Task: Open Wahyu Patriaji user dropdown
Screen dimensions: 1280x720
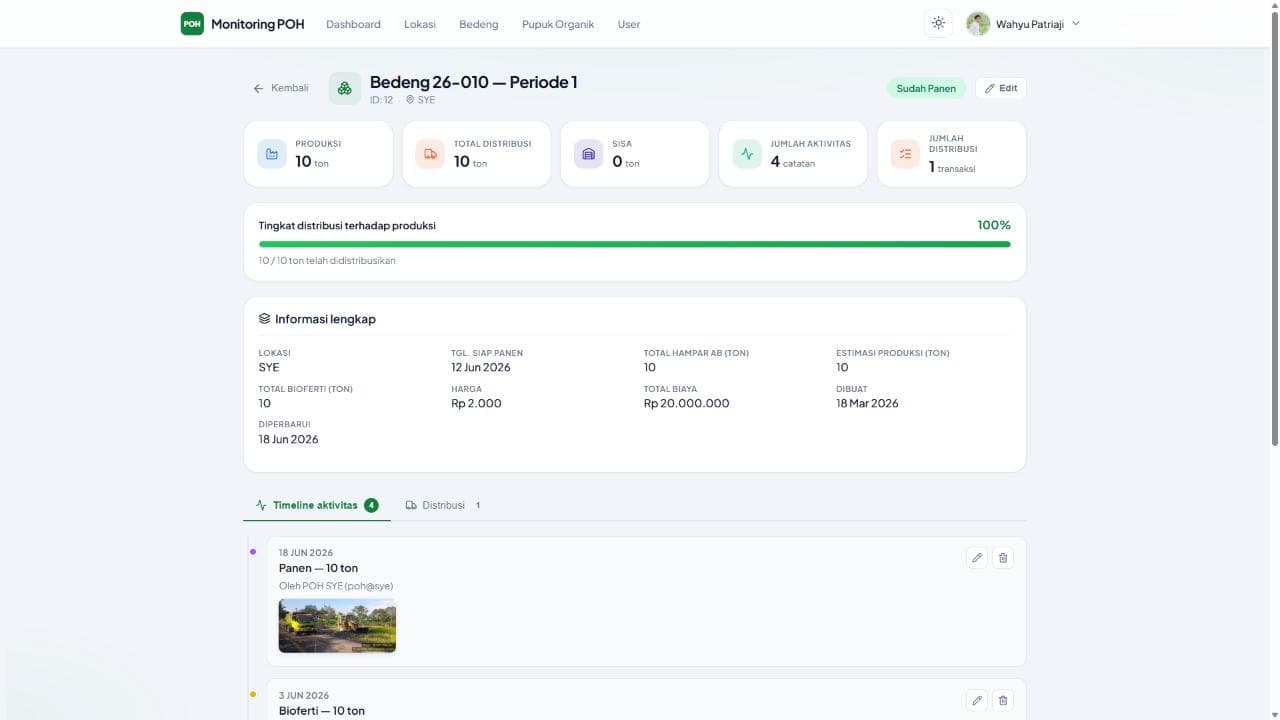Action: pos(1023,24)
